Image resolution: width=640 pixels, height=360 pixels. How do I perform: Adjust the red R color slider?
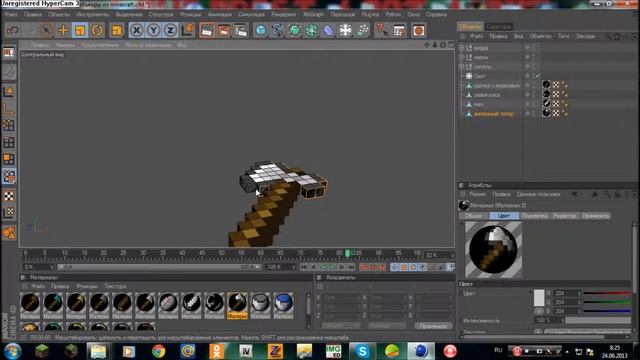[607, 293]
